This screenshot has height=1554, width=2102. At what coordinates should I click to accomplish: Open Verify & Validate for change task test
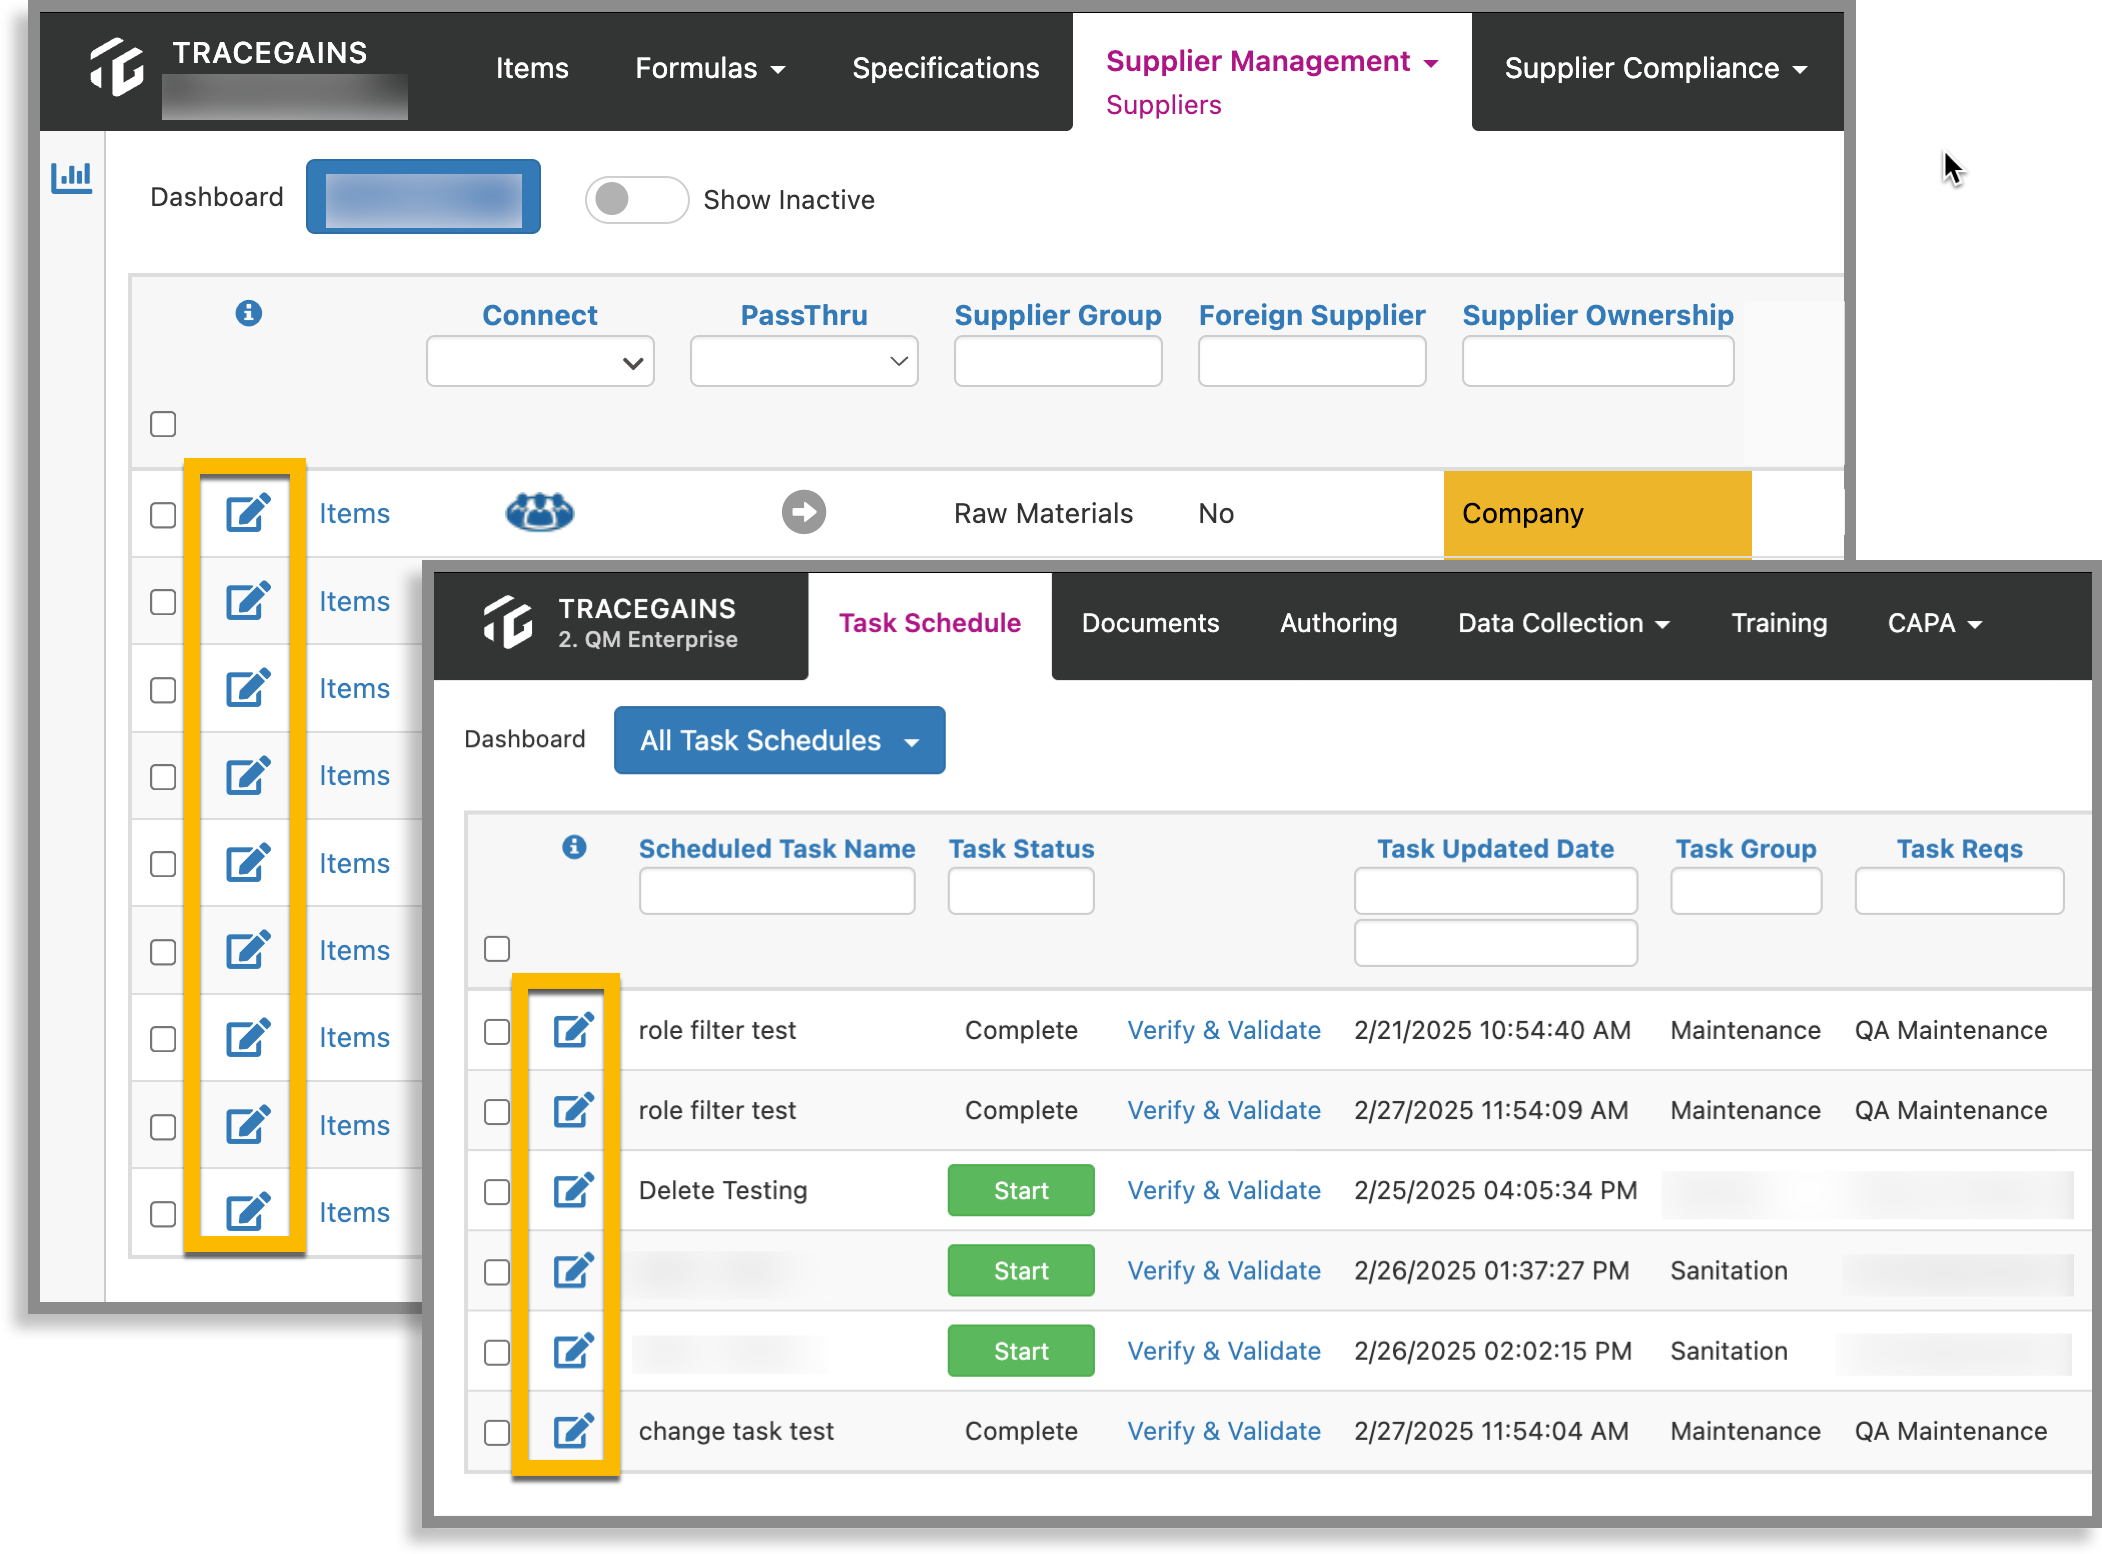[x=1224, y=1431]
